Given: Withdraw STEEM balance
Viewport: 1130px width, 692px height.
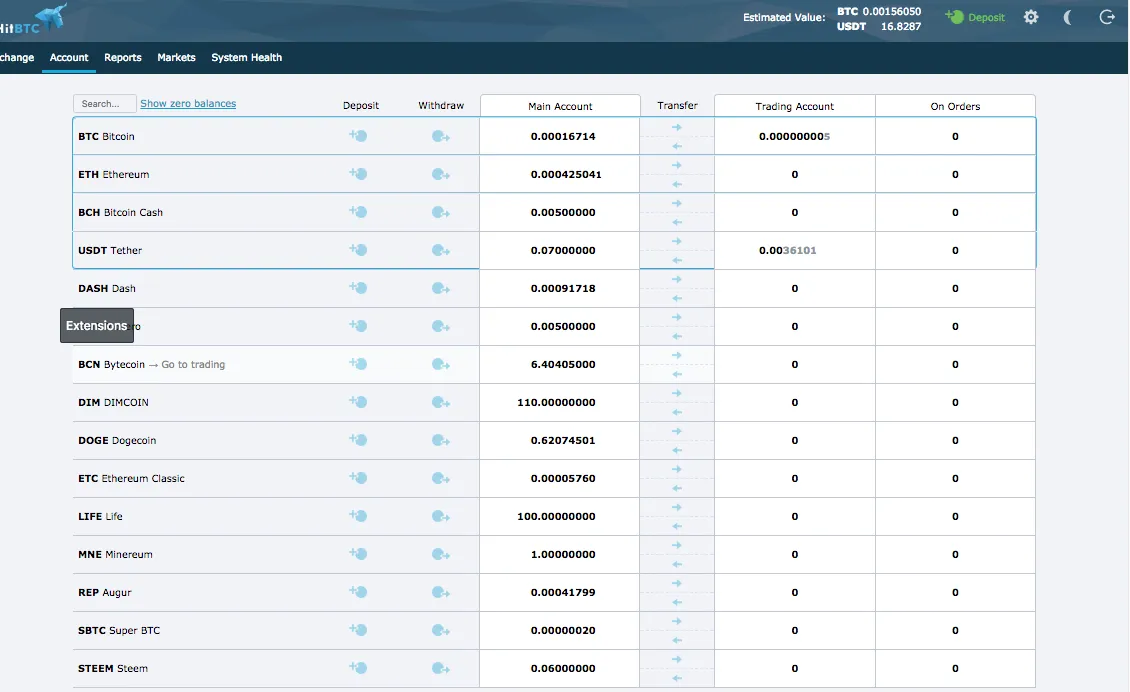Looking at the screenshot, I should [x=440, y=669].
